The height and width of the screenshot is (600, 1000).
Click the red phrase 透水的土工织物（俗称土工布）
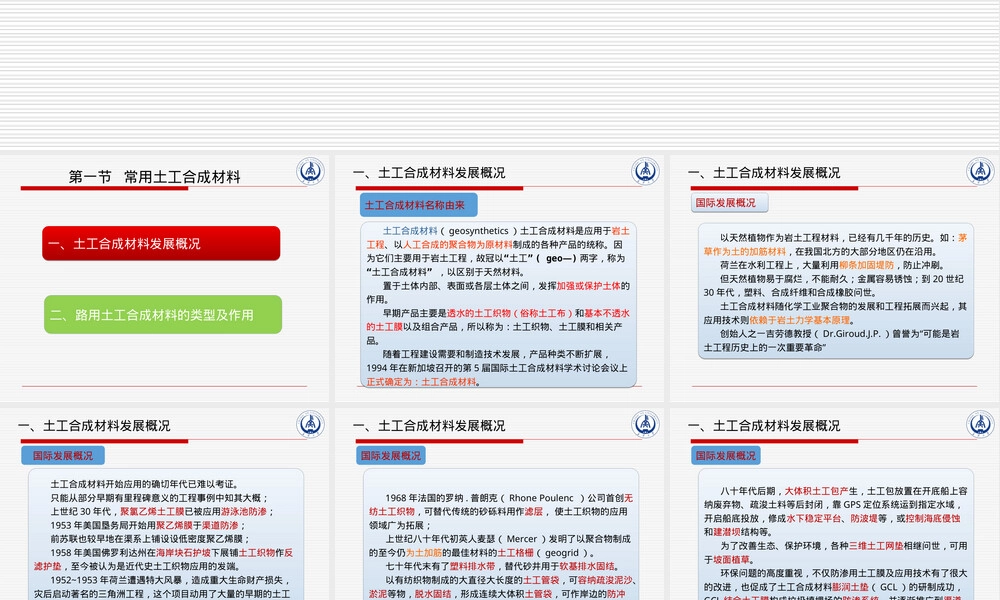pos(510,313)
